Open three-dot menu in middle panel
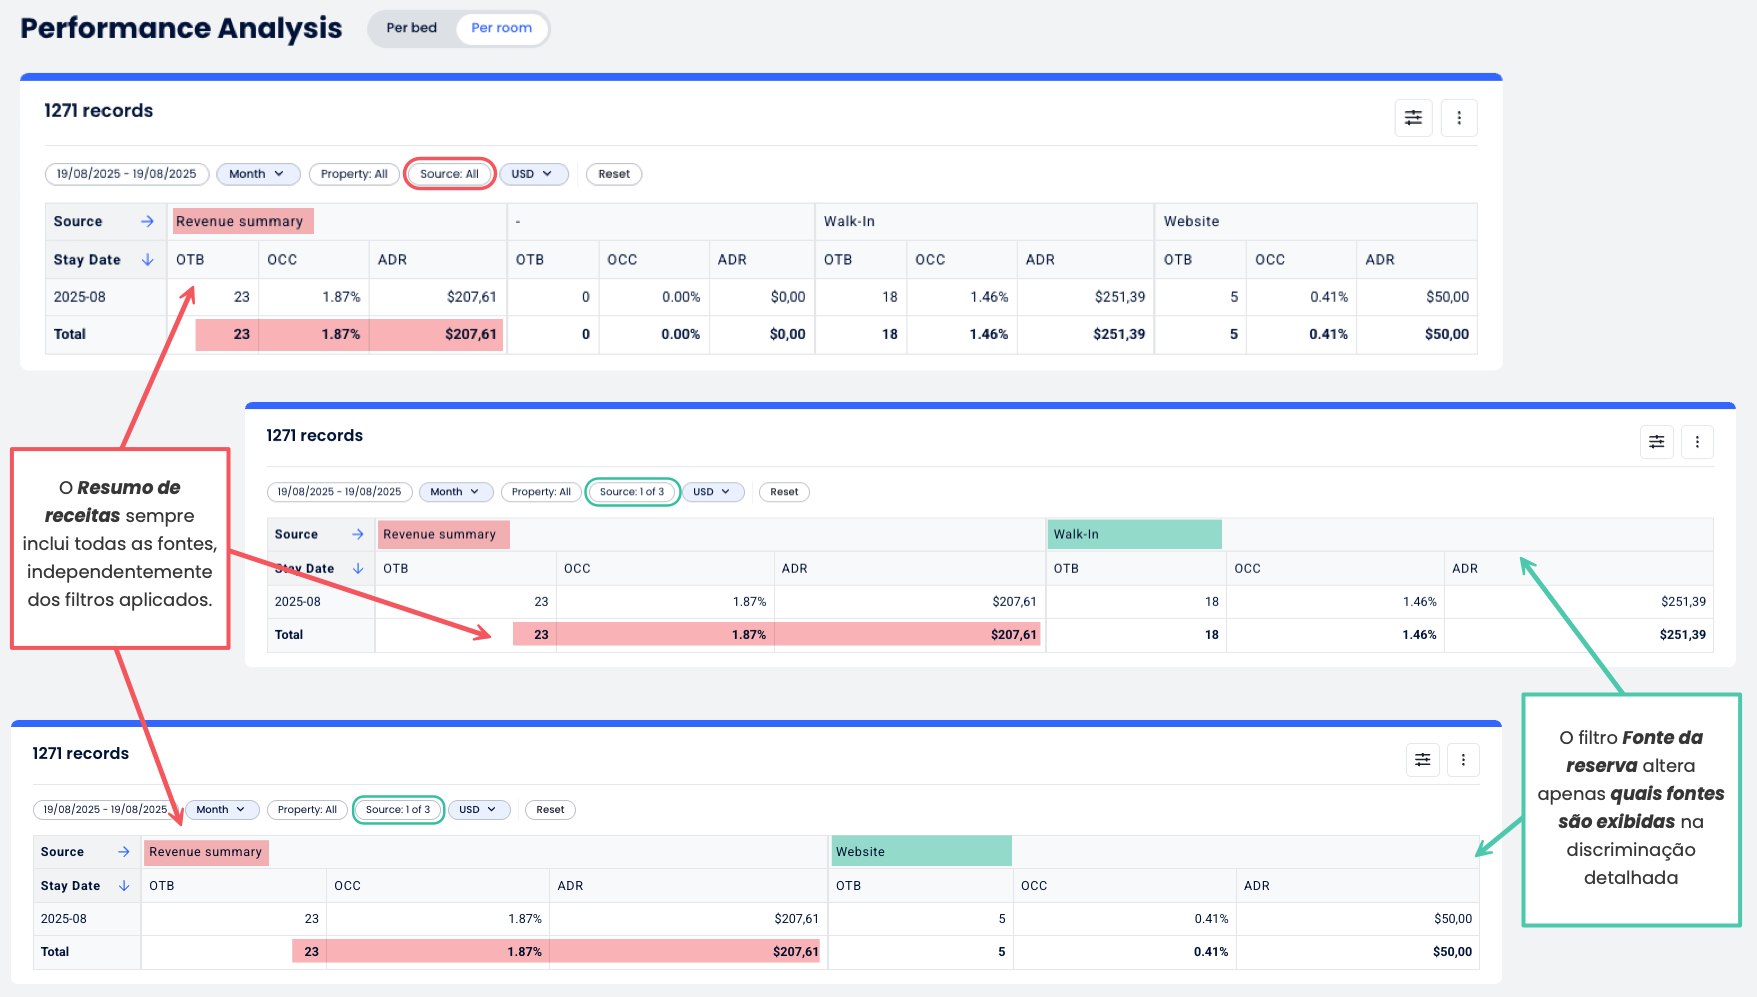The height and width of the screenshot is (997, 1757). 1697,442
